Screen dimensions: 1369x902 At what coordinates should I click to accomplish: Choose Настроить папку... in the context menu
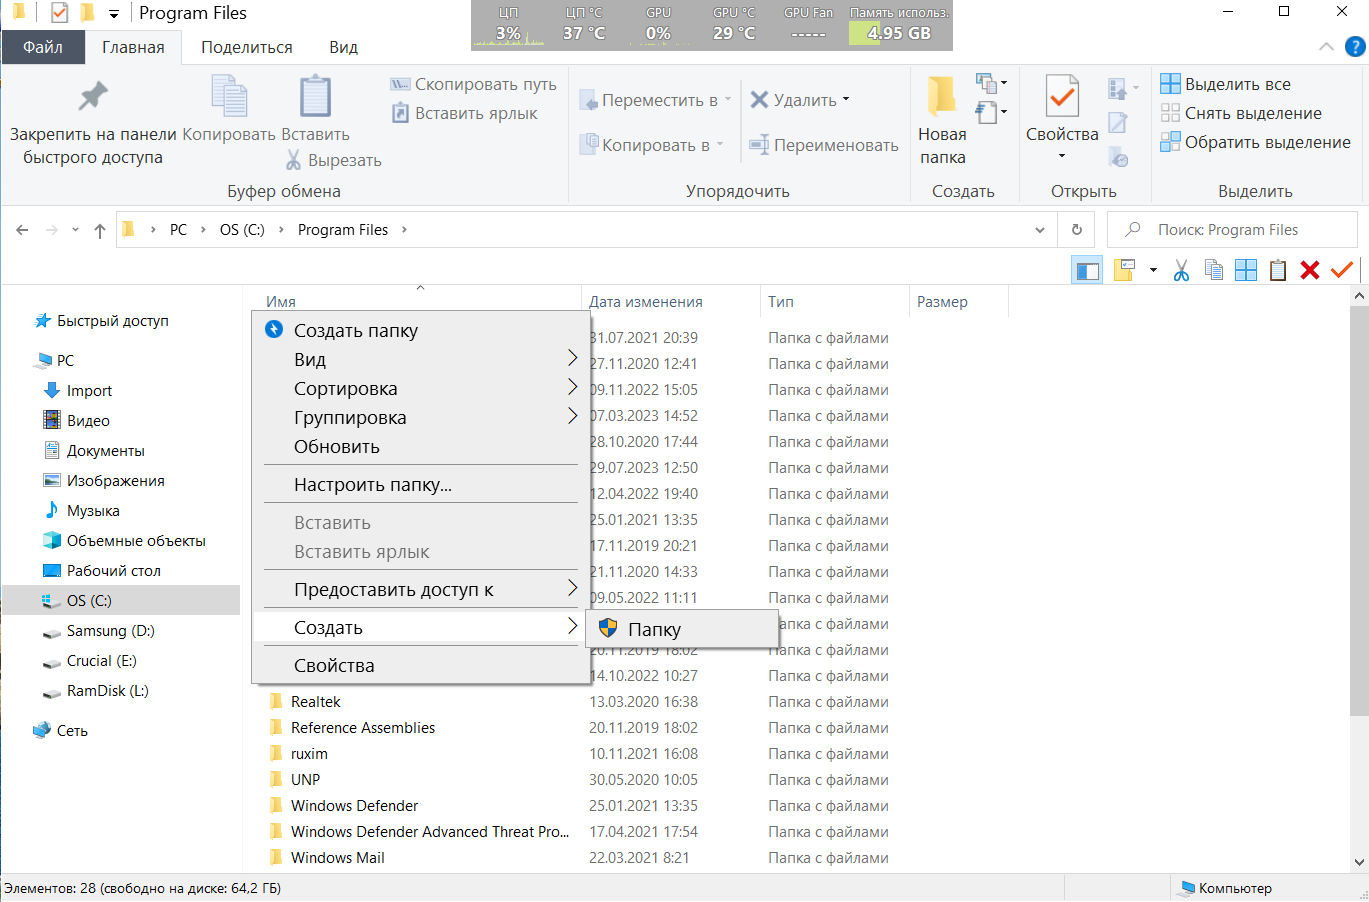pyautogui.click(x=420, y=484)
